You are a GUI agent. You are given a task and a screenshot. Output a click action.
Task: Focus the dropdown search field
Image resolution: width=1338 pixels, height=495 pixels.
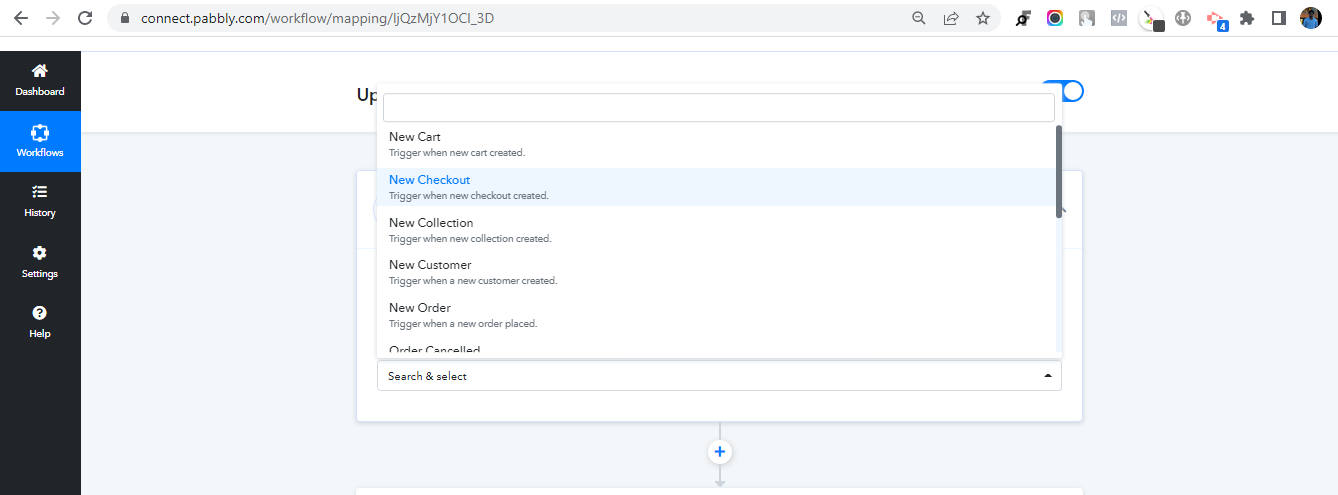(719, 108)
